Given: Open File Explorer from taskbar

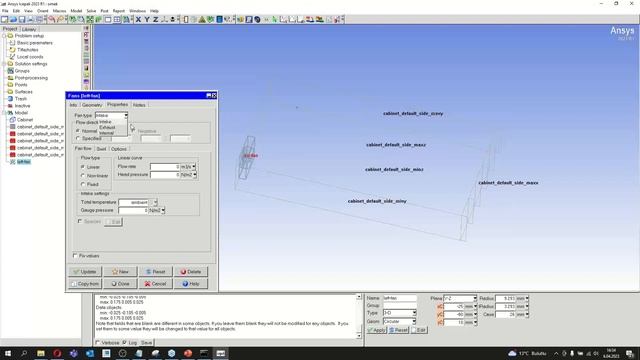Looking at the screenshot, I should pyautogui.click(x=40, y=353).
